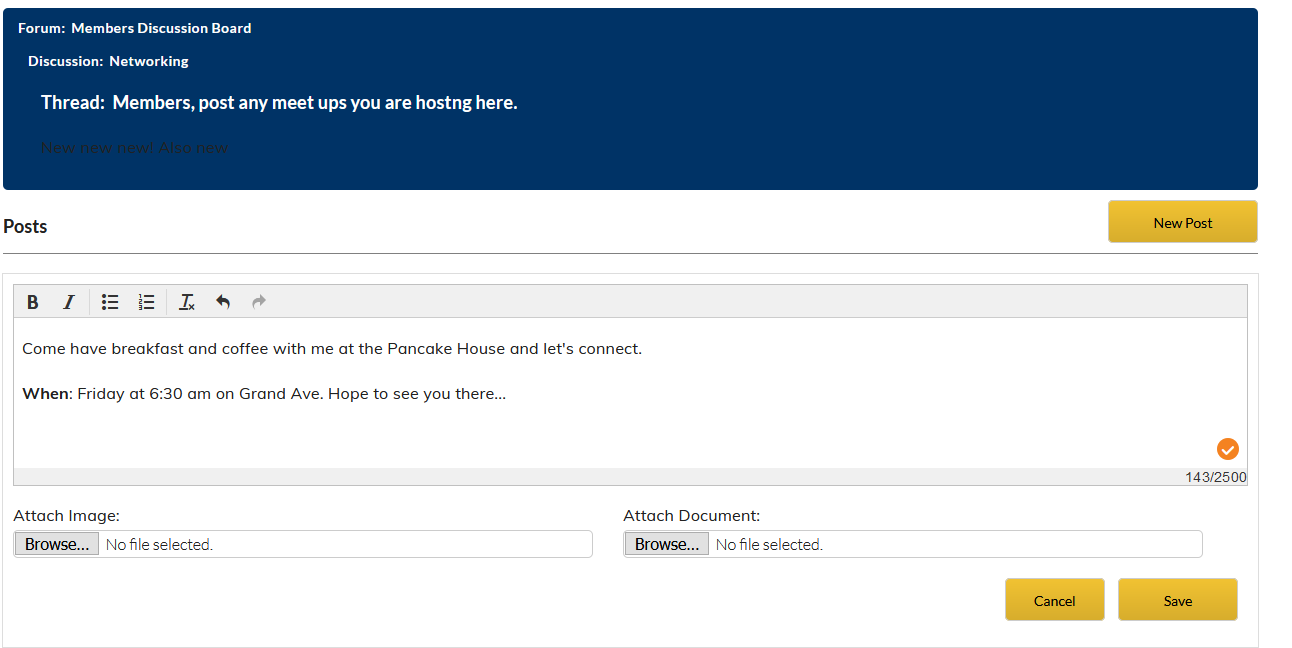The height and width of the screenshot is (648, 1292).
Task: Insert a numbered list
Action: (147, 302)
